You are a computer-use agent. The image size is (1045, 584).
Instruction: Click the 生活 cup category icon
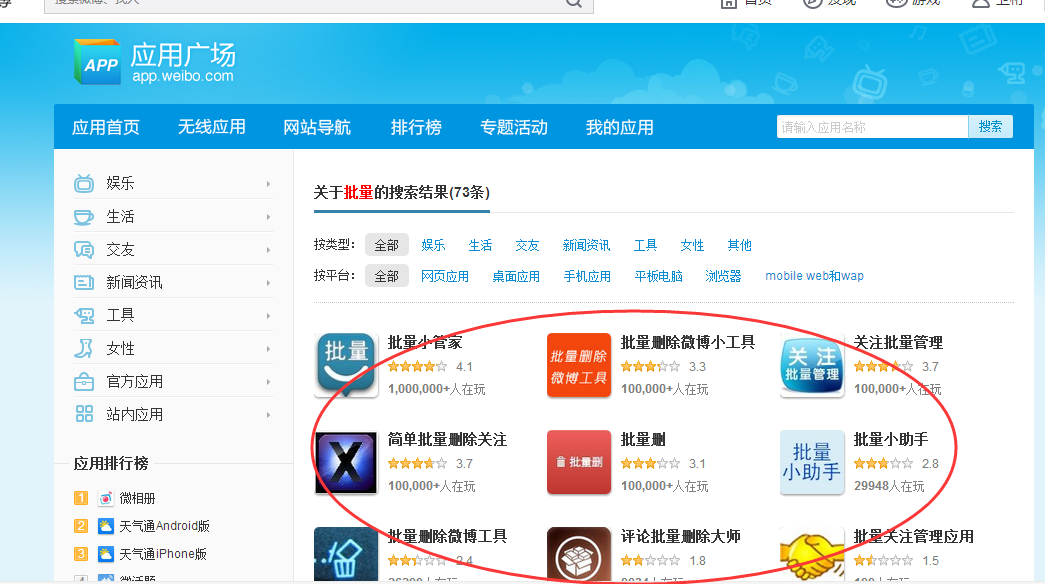click(84, 217)
